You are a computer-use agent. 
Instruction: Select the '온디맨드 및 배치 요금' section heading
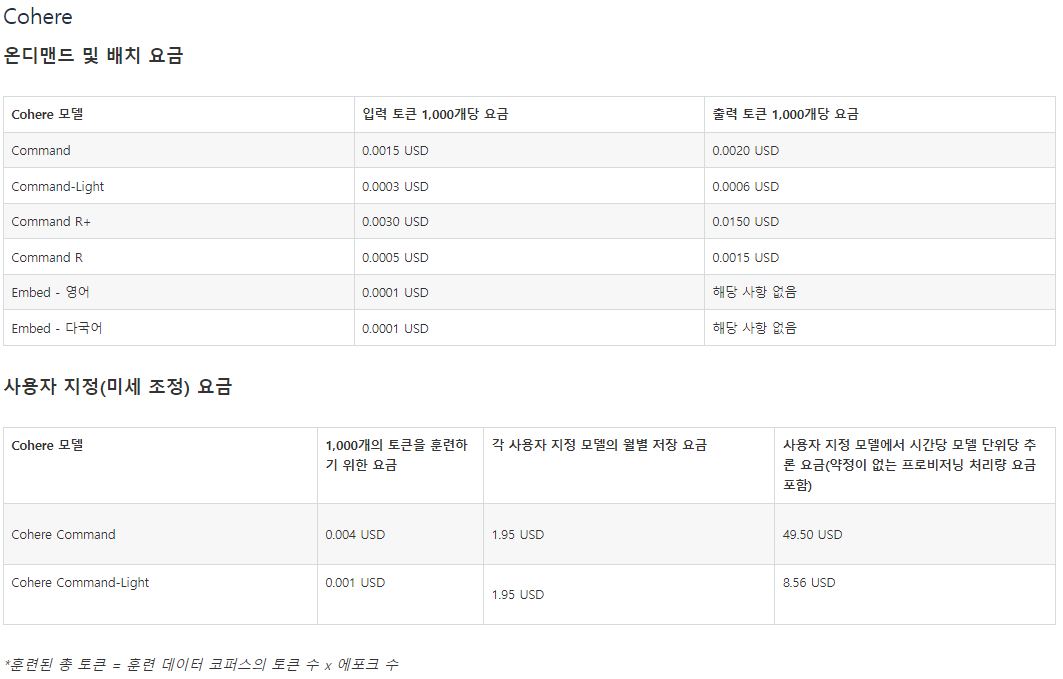click(94, 56)
